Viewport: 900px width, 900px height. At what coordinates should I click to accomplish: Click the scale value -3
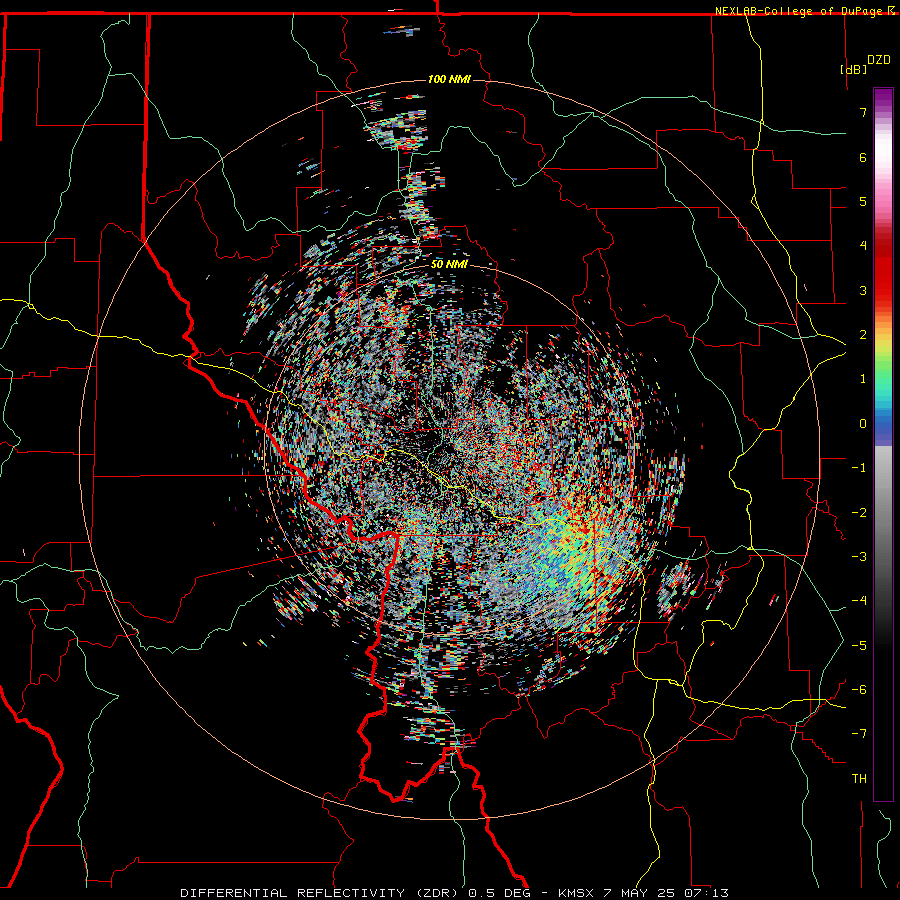point(859,557)
